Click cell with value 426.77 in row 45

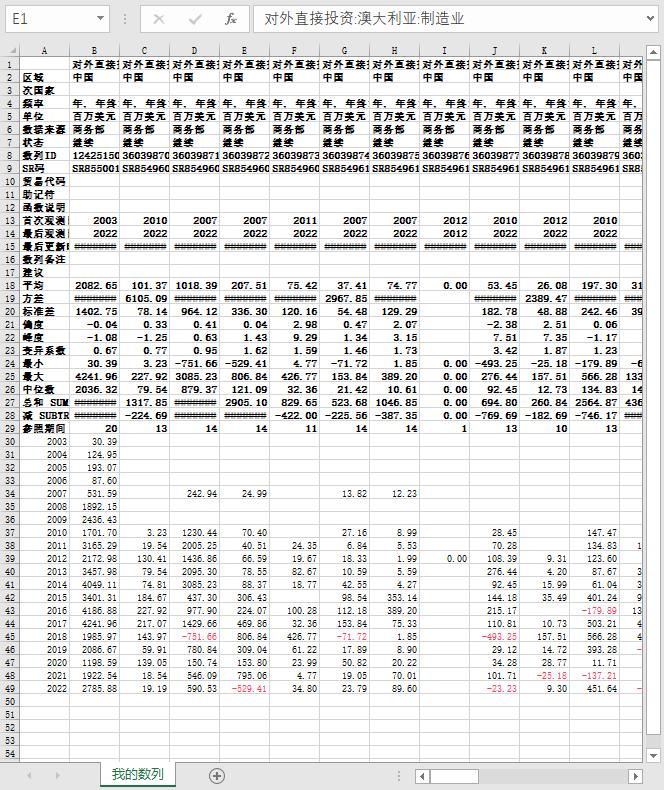point(294,637)
